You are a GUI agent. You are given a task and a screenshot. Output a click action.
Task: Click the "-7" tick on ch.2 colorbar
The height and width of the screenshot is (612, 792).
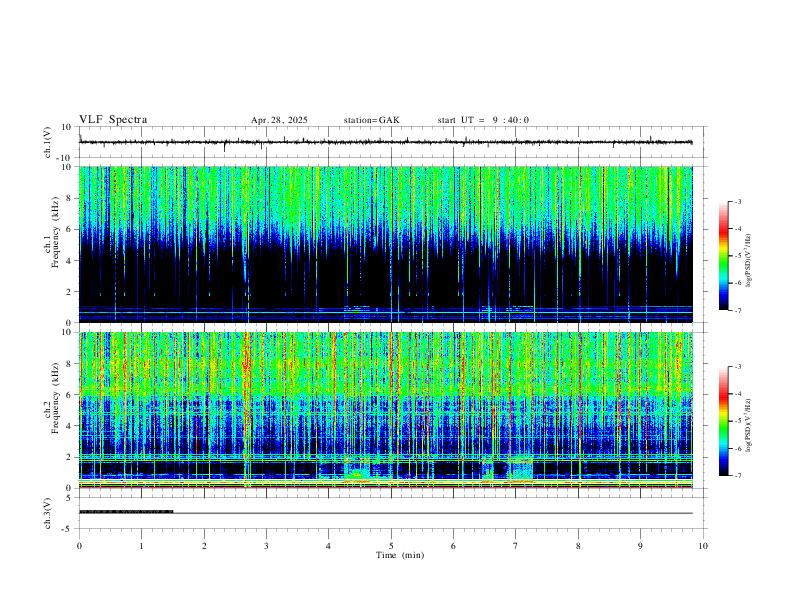[737, 476]
